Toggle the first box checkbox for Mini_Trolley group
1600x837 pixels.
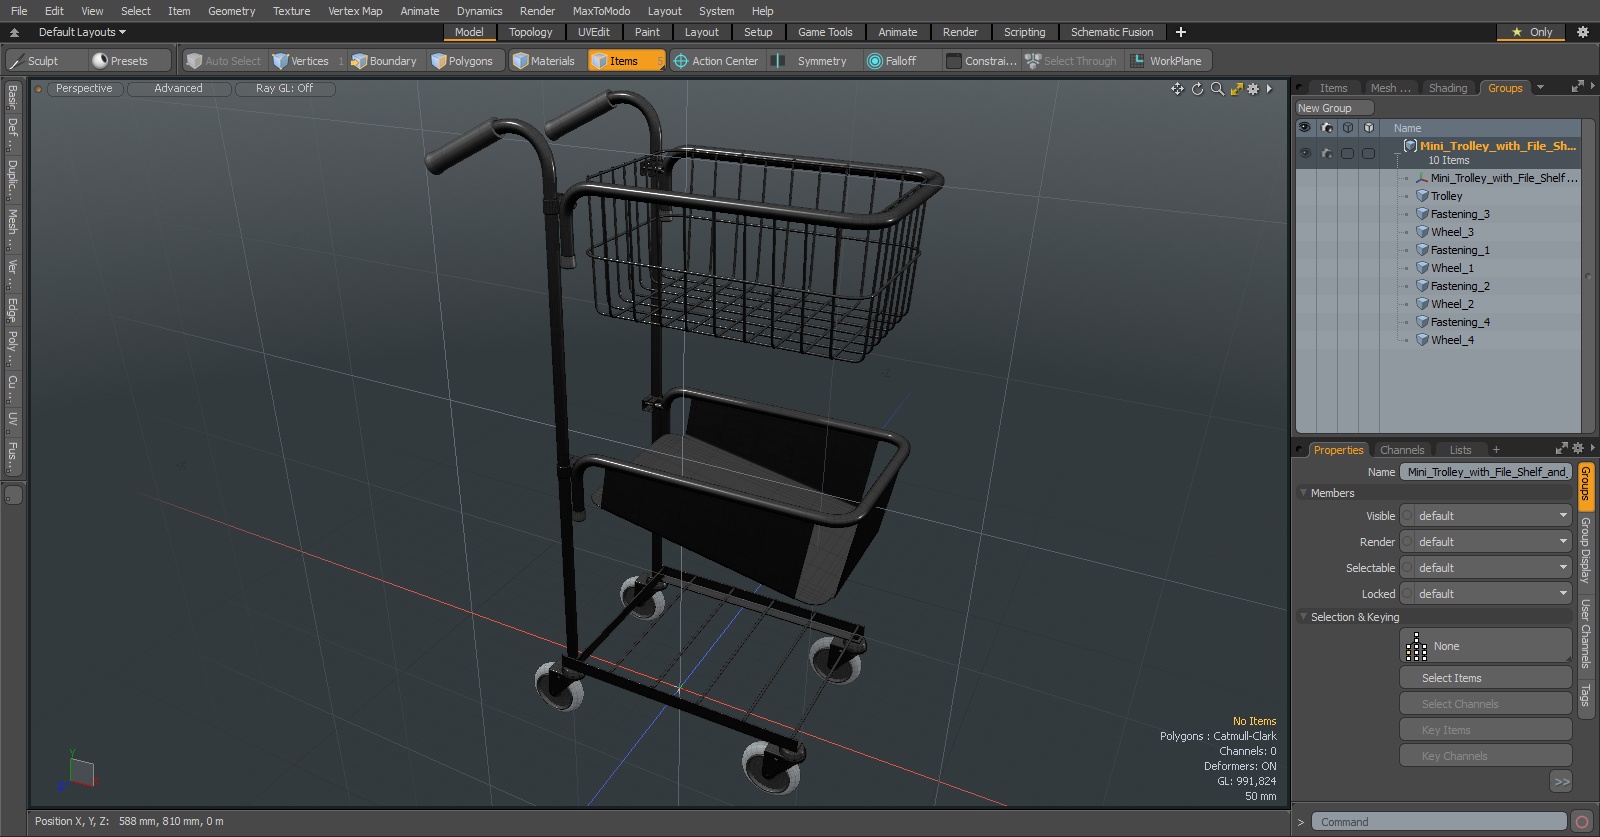(x=1347, y=153)
